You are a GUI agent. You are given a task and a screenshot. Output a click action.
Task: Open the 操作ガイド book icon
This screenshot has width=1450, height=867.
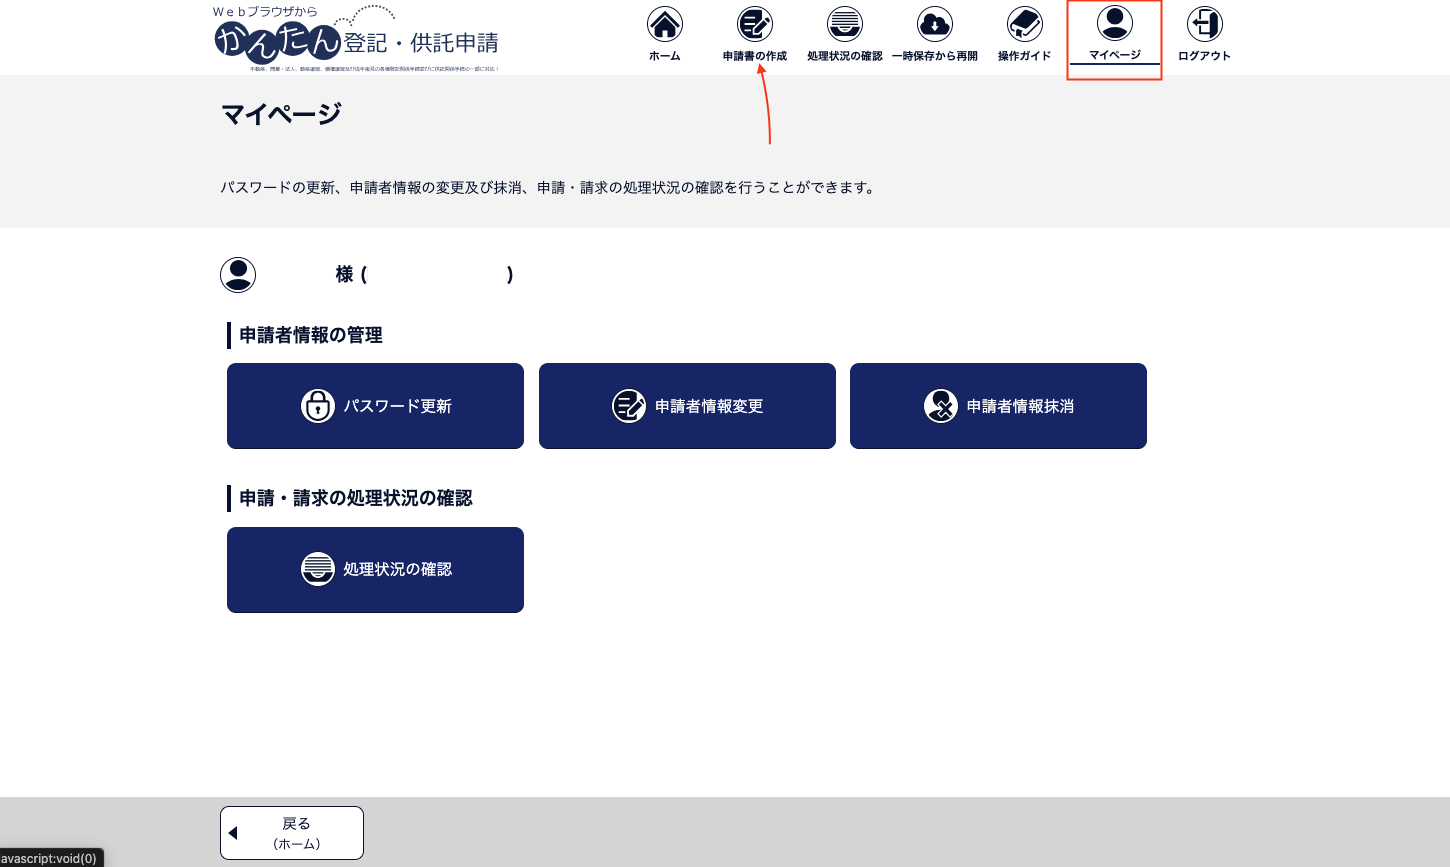(x=1024, y=24)
